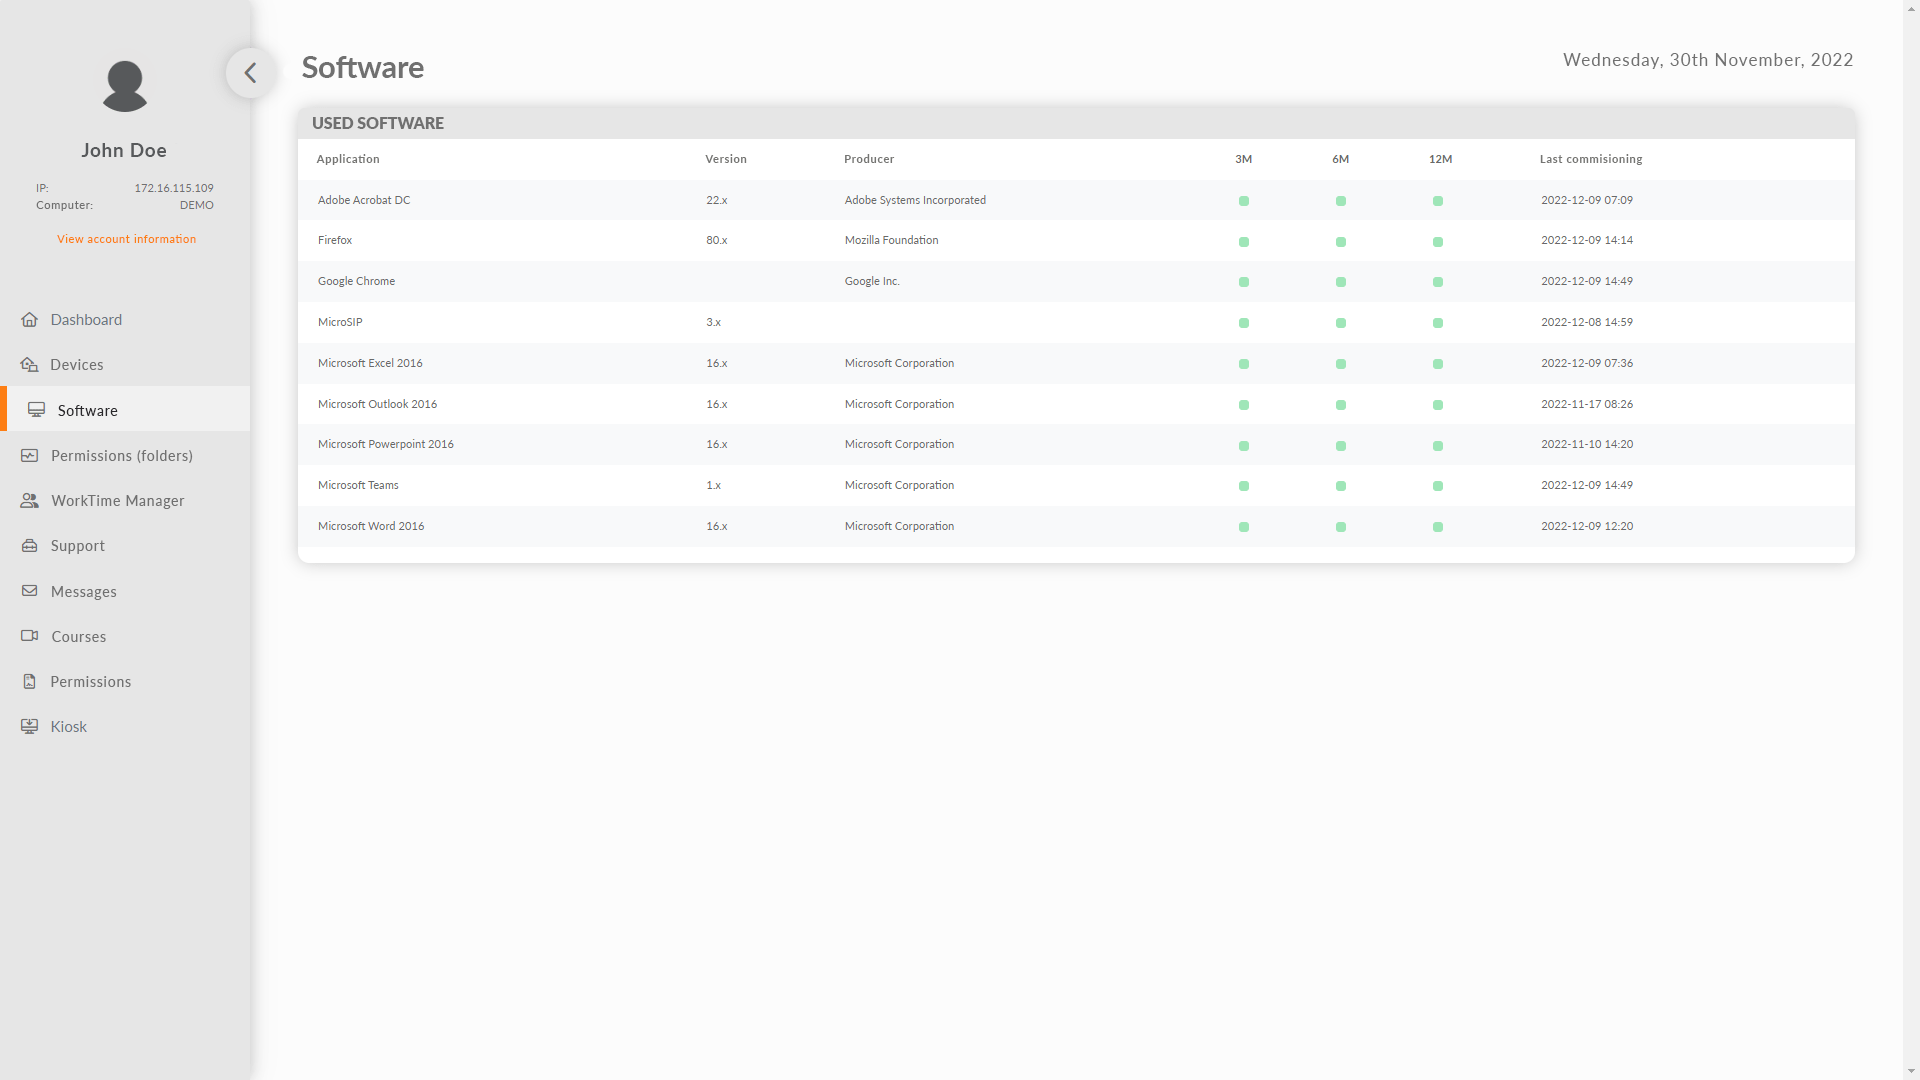The height and width of the screenshot is (1080, 1920).
Task: Click version 3.x of MicroSIP
Action: click(713, 322)
